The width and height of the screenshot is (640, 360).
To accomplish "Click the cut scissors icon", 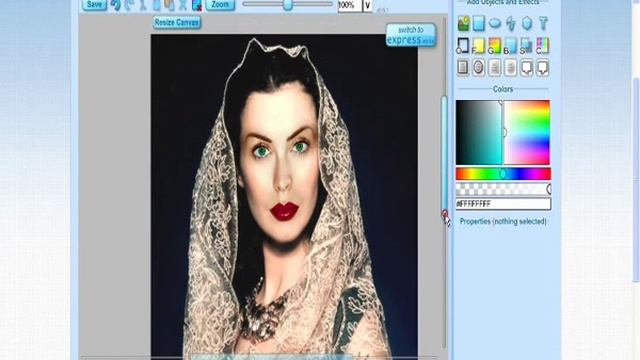I will pos(143,5).
